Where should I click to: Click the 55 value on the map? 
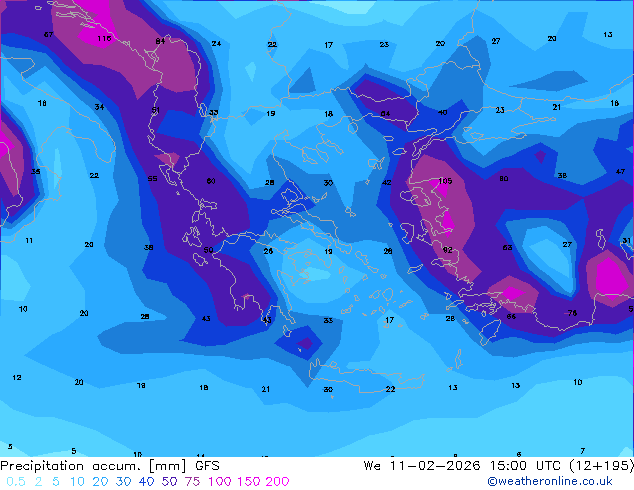[x=152, y=178]
